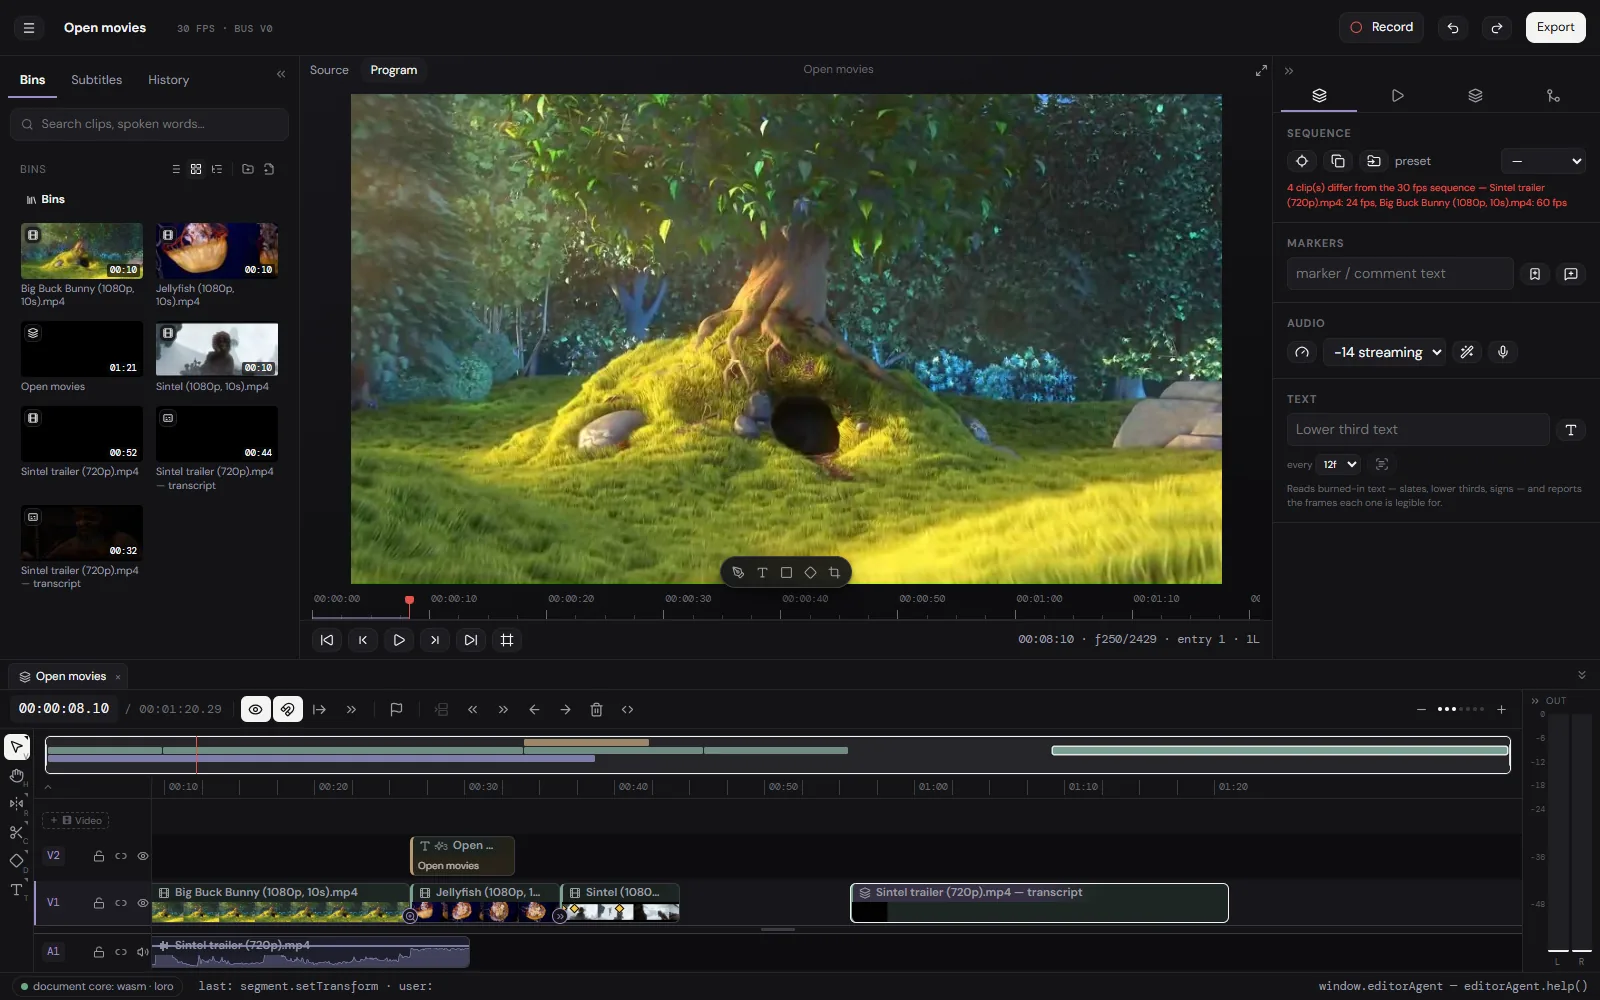Click the new bin folder icon
This screenshot has height=1000, width=1600.
(248, 169)
